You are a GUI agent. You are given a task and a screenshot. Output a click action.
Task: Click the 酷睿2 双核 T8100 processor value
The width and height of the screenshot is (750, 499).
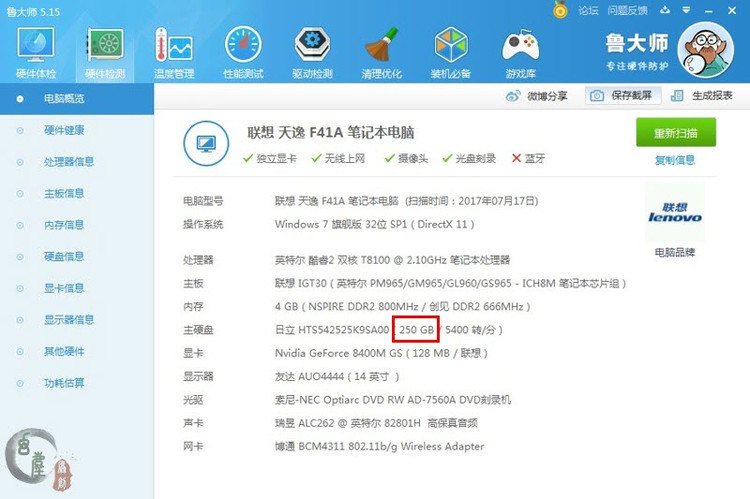(392, 260)
